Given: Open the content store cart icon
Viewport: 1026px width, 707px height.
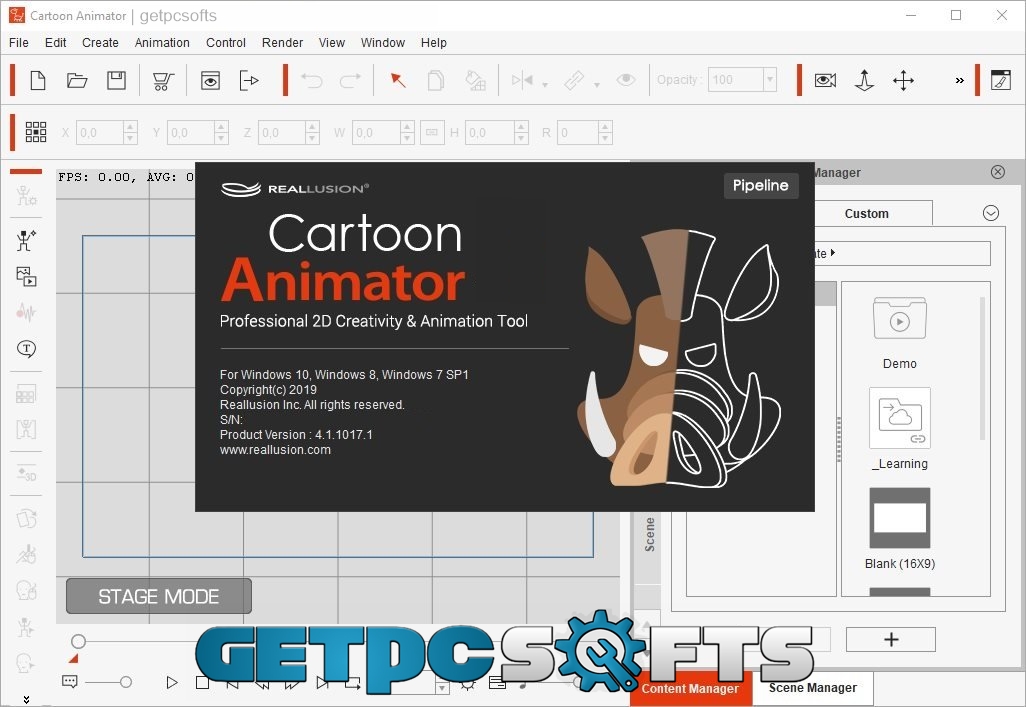Looking at the screenshot, I should click(x=163, y=81).
